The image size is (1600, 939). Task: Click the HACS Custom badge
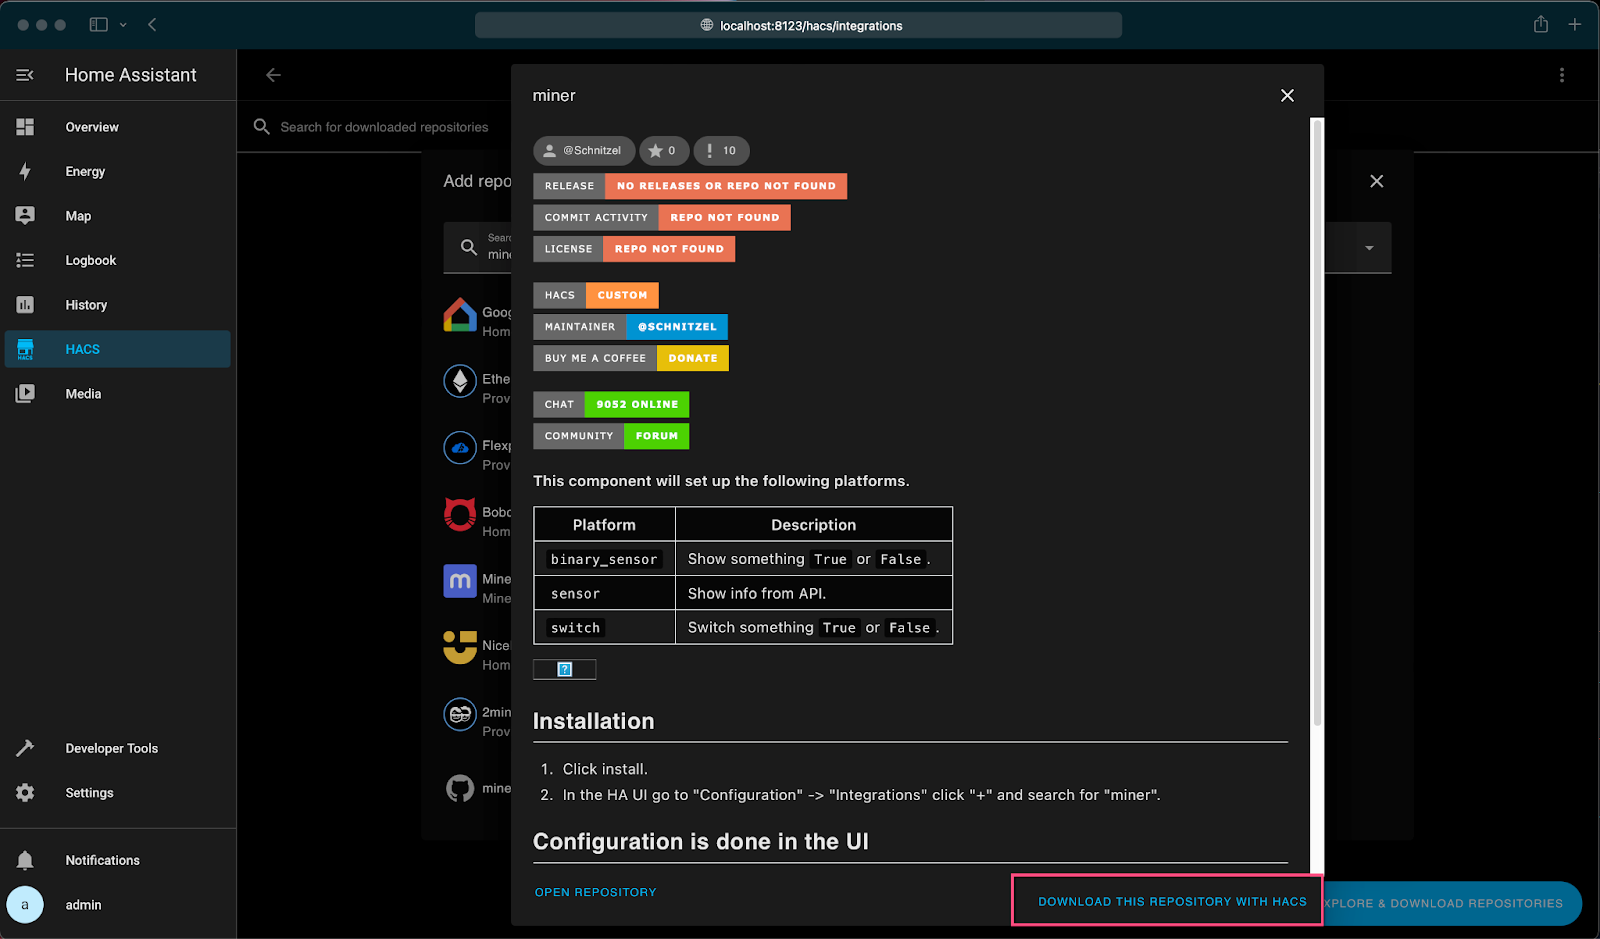point(596,295)
